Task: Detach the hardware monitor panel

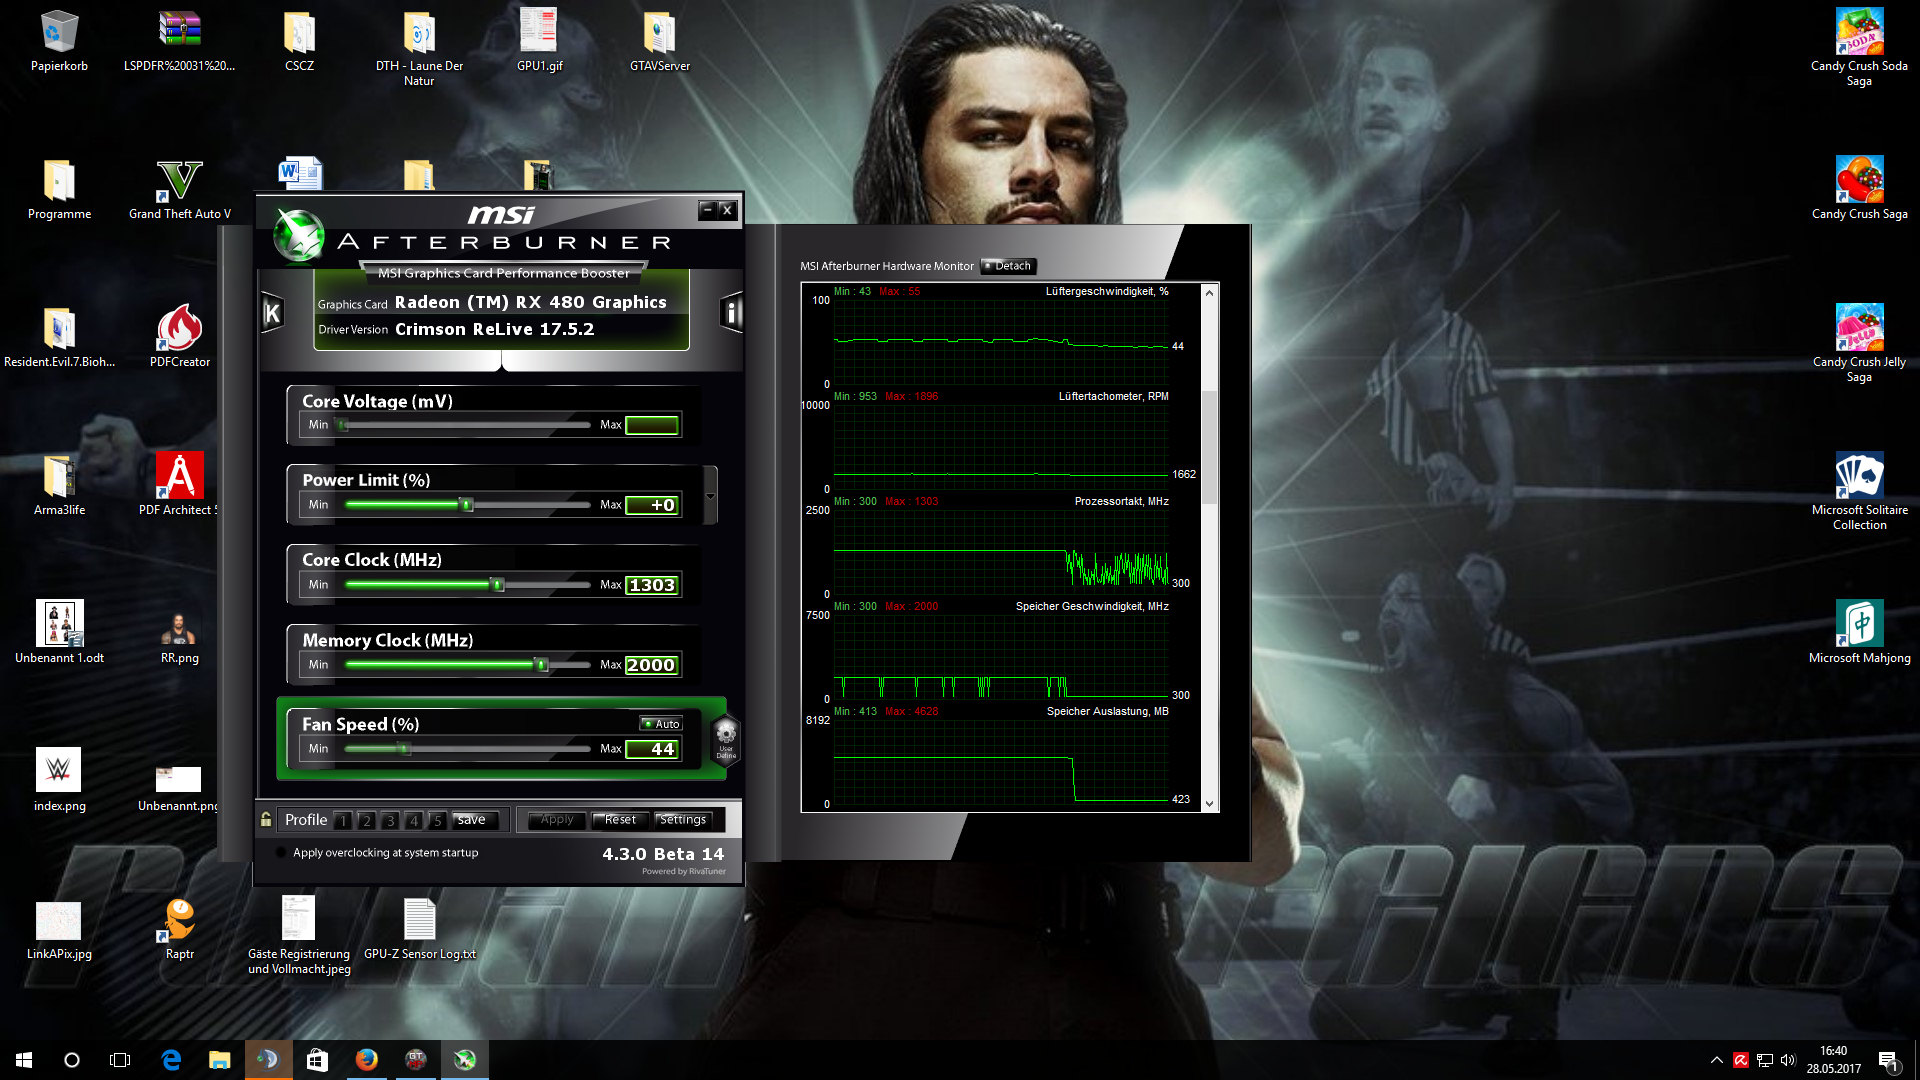Action: 1007,266
